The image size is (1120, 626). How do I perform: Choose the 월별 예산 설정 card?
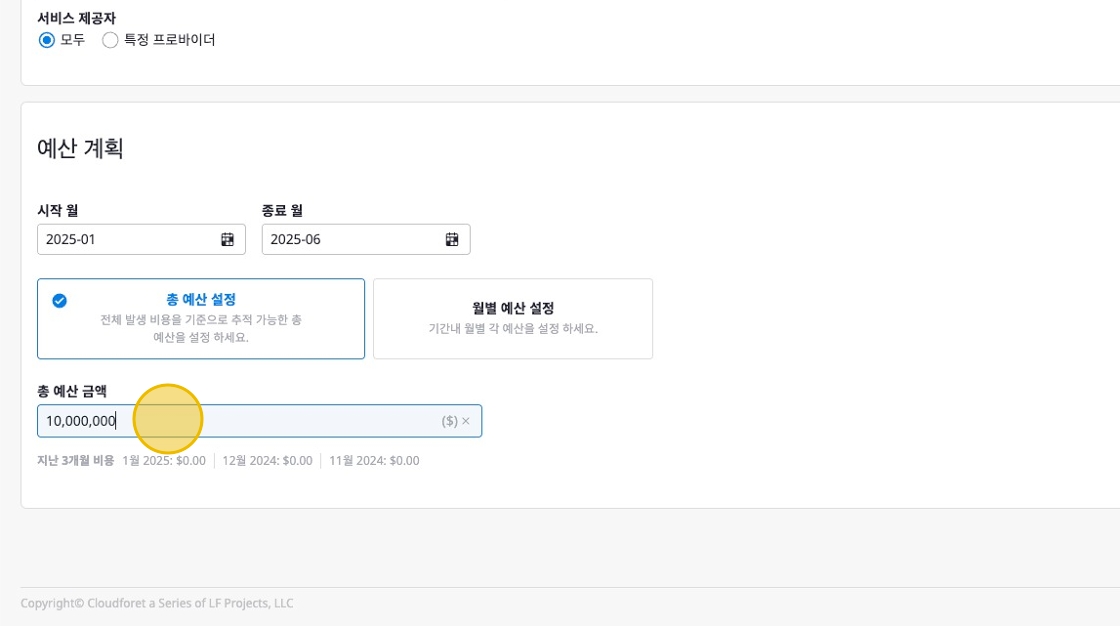coord(512,318)
